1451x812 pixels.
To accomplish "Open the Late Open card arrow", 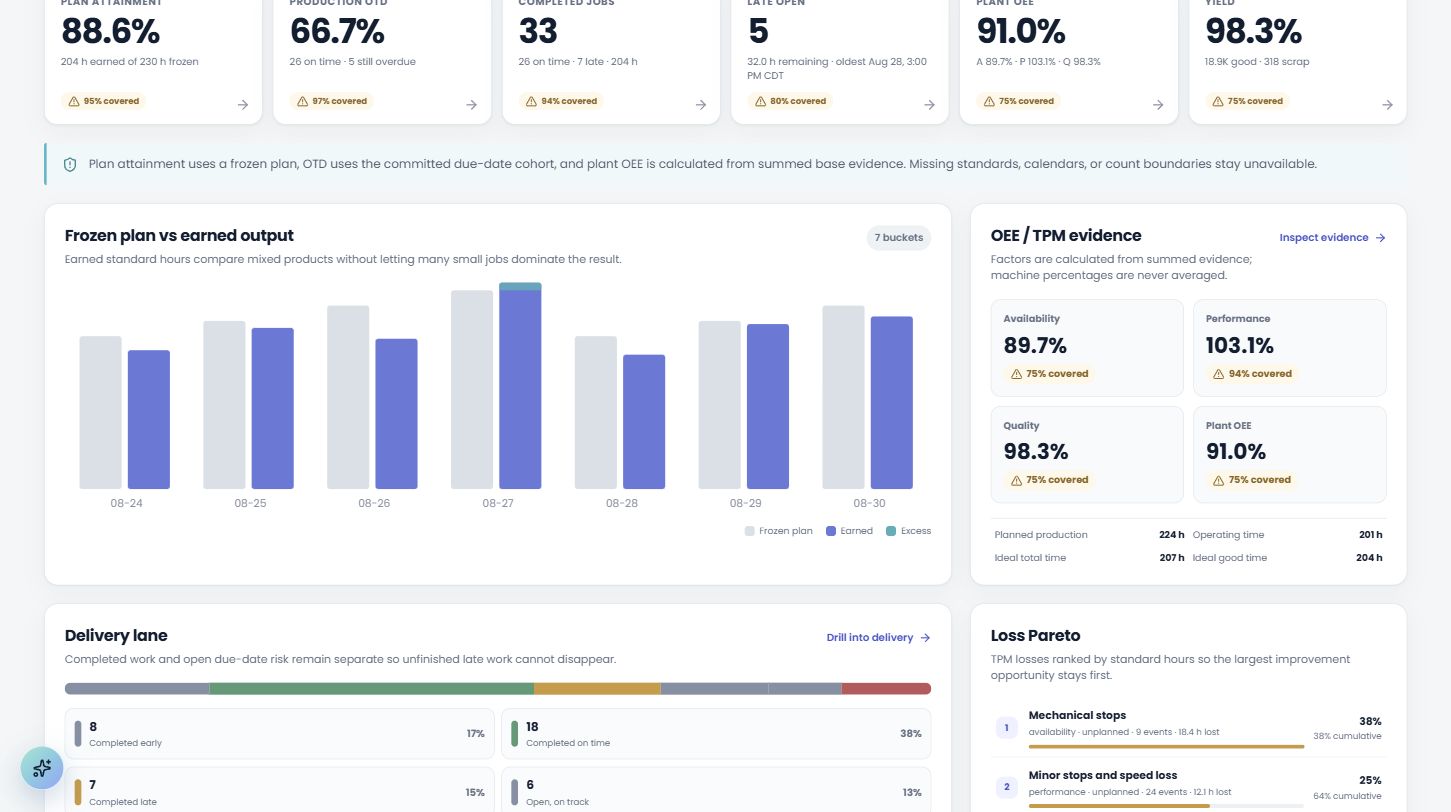I will click(929, 104).
